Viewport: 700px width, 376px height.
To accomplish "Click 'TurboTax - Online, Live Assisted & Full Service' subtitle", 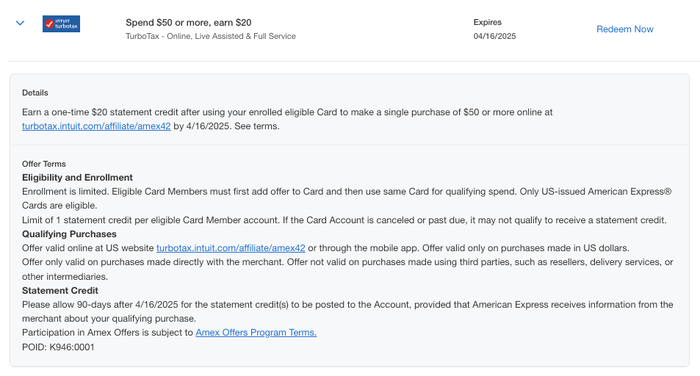I will tap(211, 36).
